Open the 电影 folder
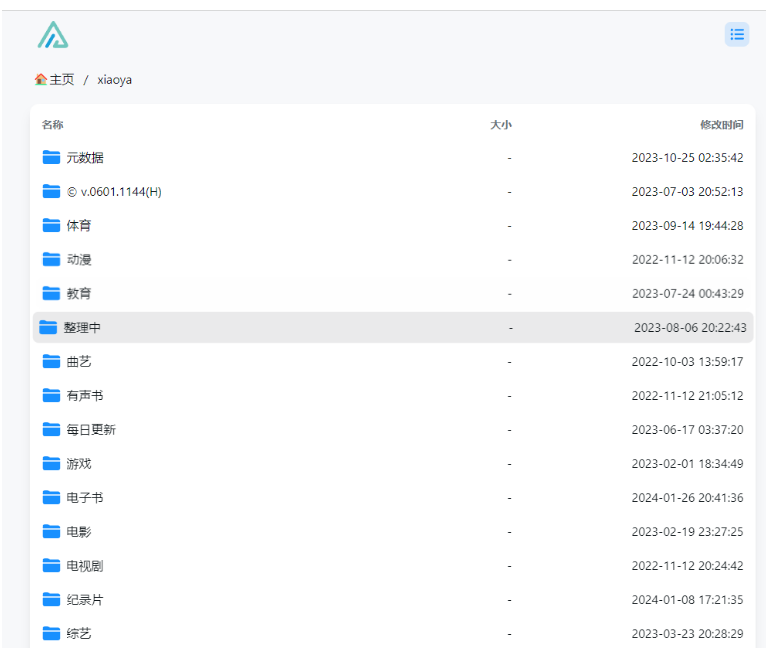The height and width of the screenshot is (651, 766). coord(79,532)
